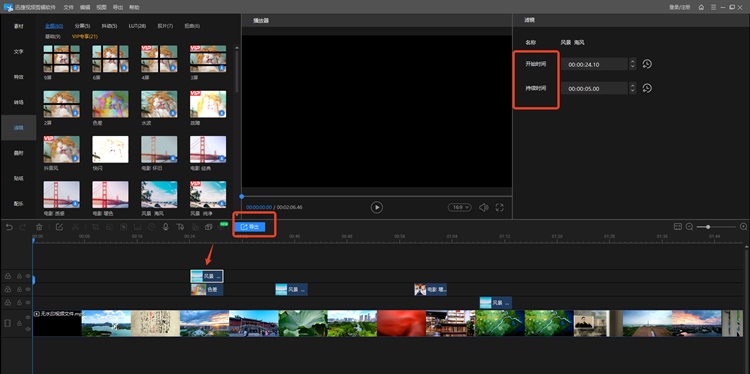Click the microphone voice-over icon
This screenshot has width=750, height=374.
[x=165, y=227]
